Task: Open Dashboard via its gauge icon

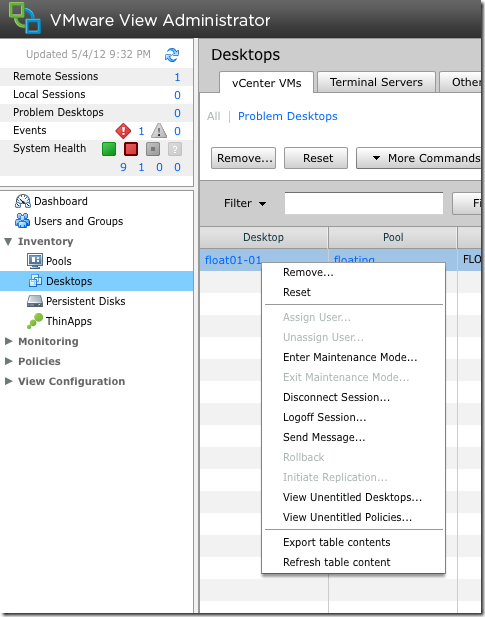Action: (23, 201)
